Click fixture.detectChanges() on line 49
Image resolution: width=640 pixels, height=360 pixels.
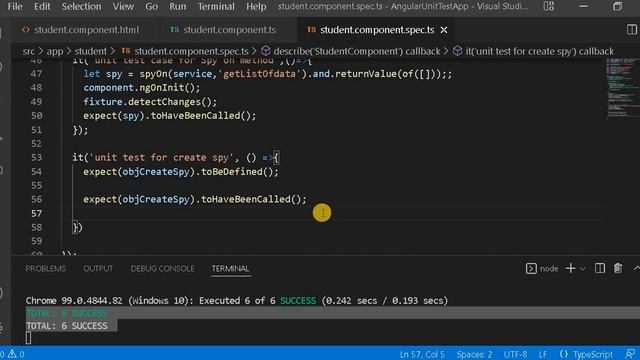point(150,102)
